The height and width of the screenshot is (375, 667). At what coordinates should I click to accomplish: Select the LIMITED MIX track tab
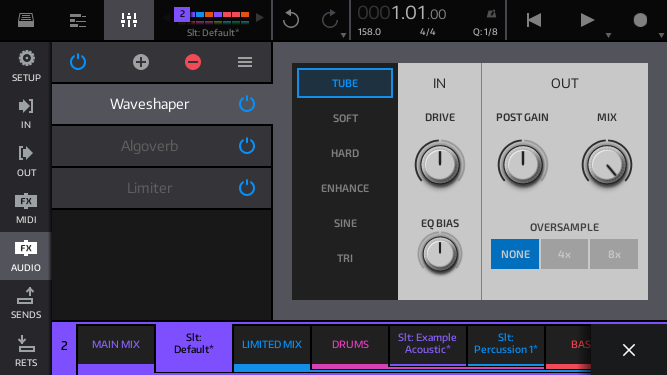272,344
